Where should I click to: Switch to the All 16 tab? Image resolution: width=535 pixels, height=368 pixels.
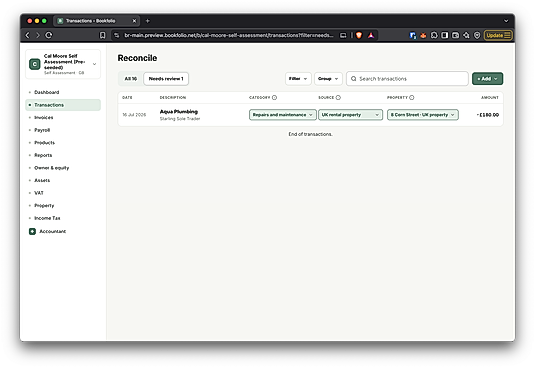coord(131,79)
